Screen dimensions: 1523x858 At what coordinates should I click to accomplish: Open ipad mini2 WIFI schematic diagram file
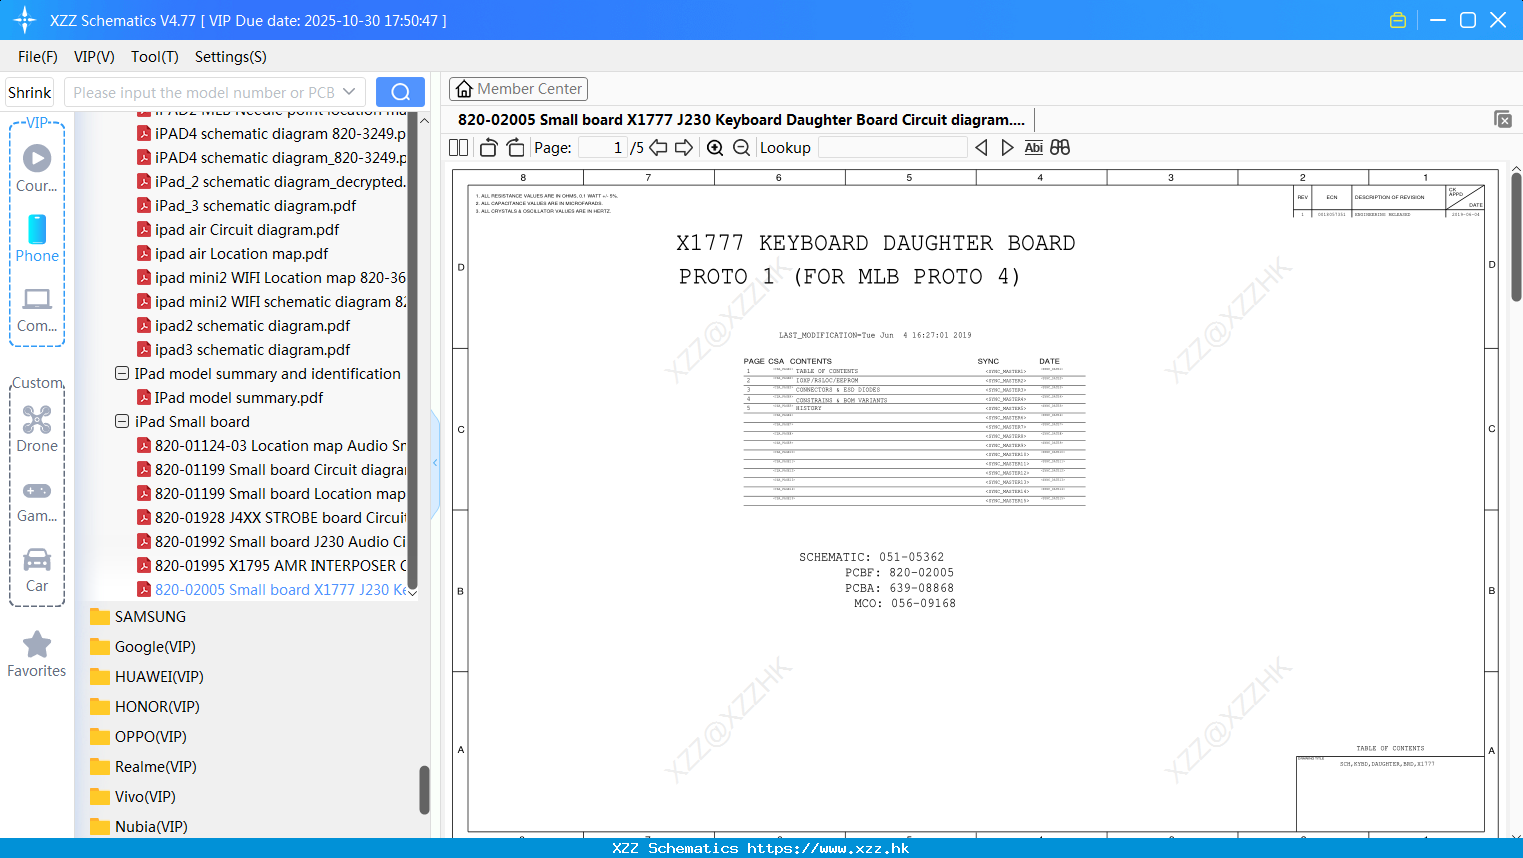pos(271,301)
